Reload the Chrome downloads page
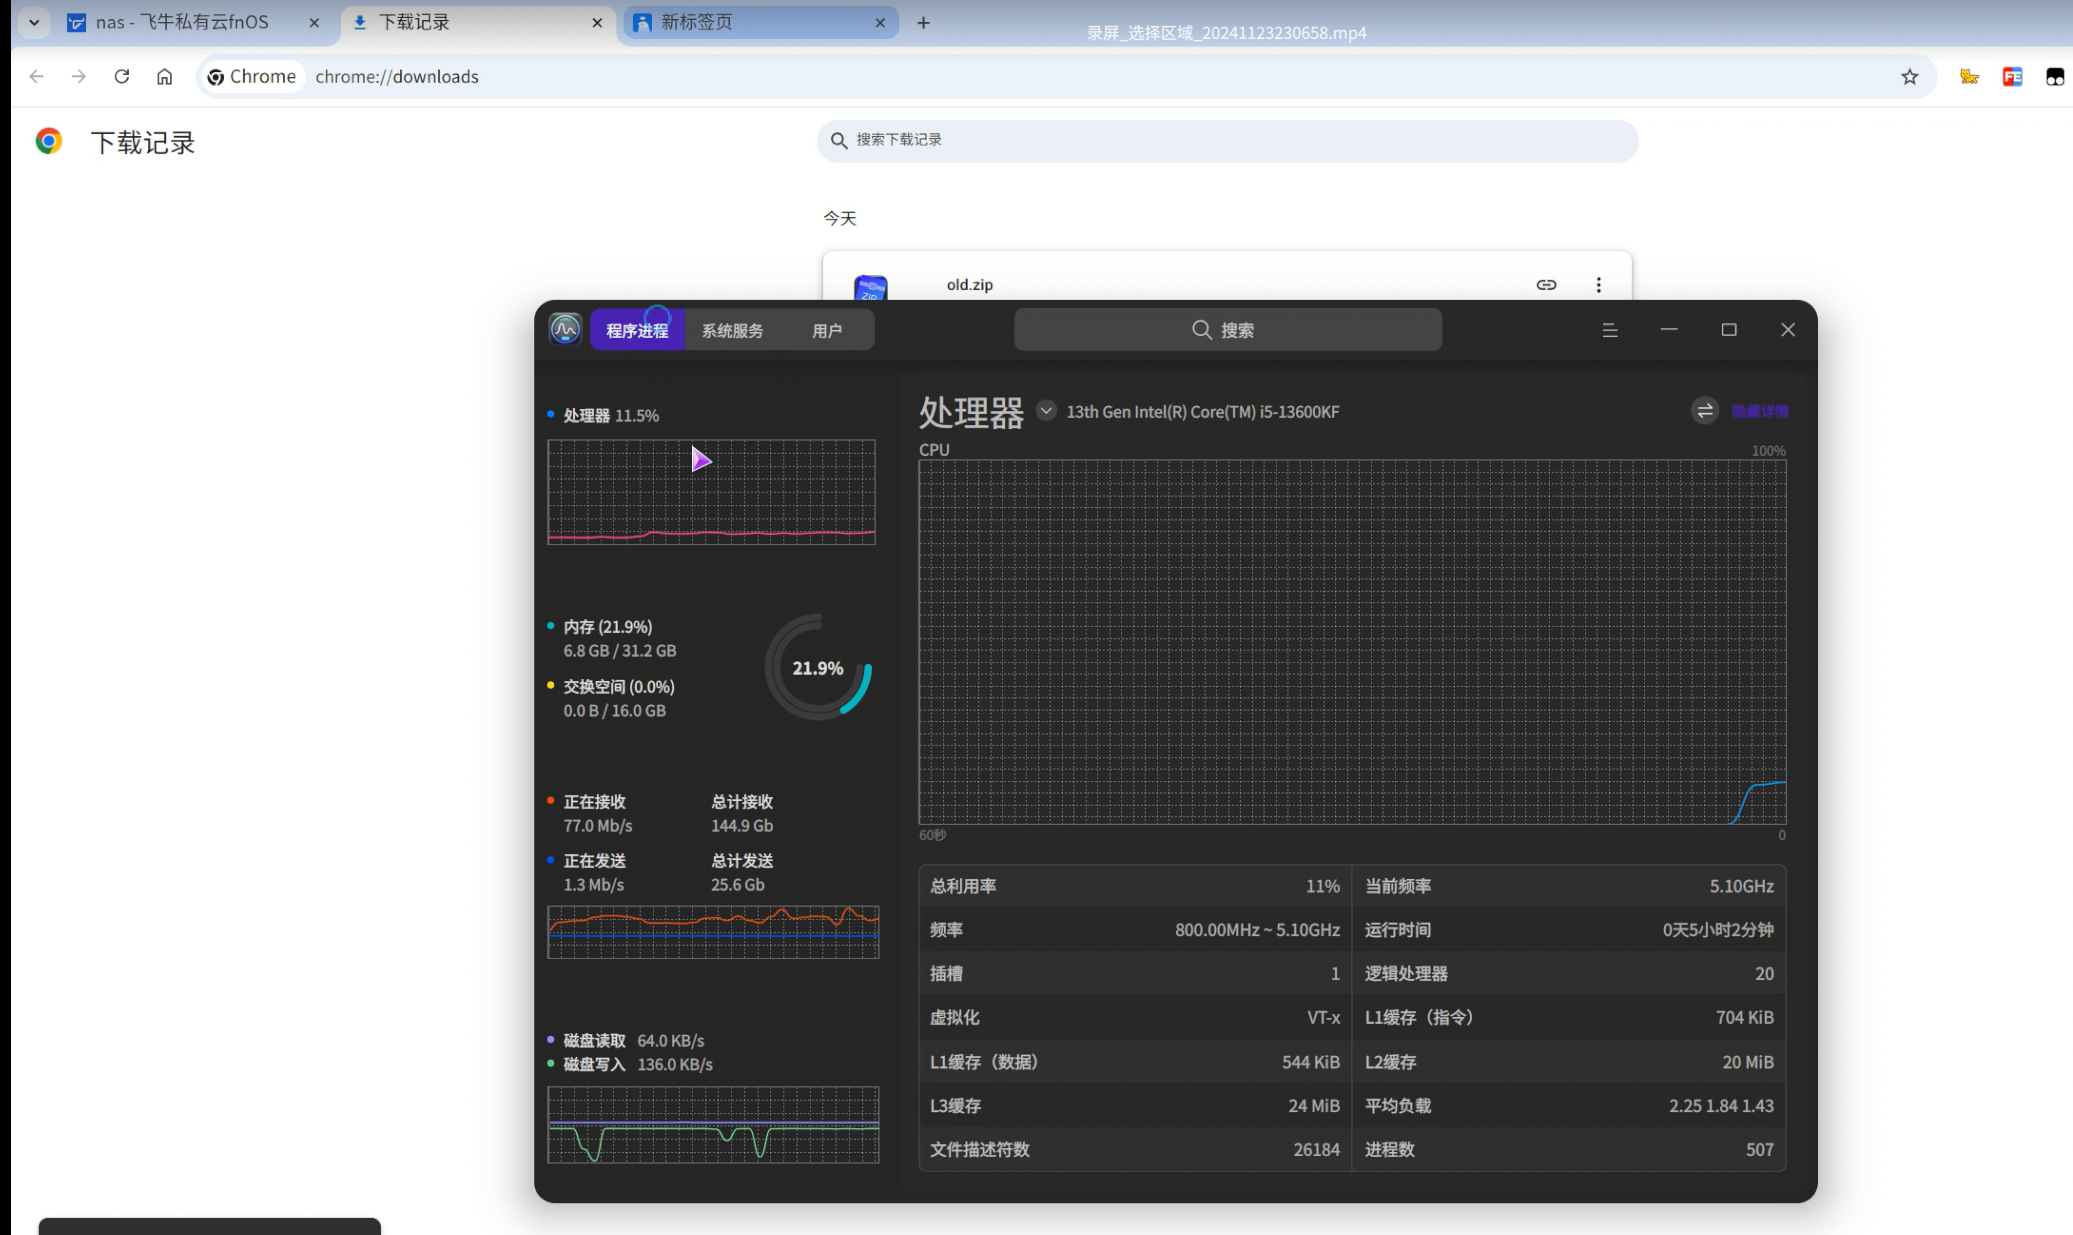The height and width of the screenshot is (1235, 2073). [x=122, y=77]
